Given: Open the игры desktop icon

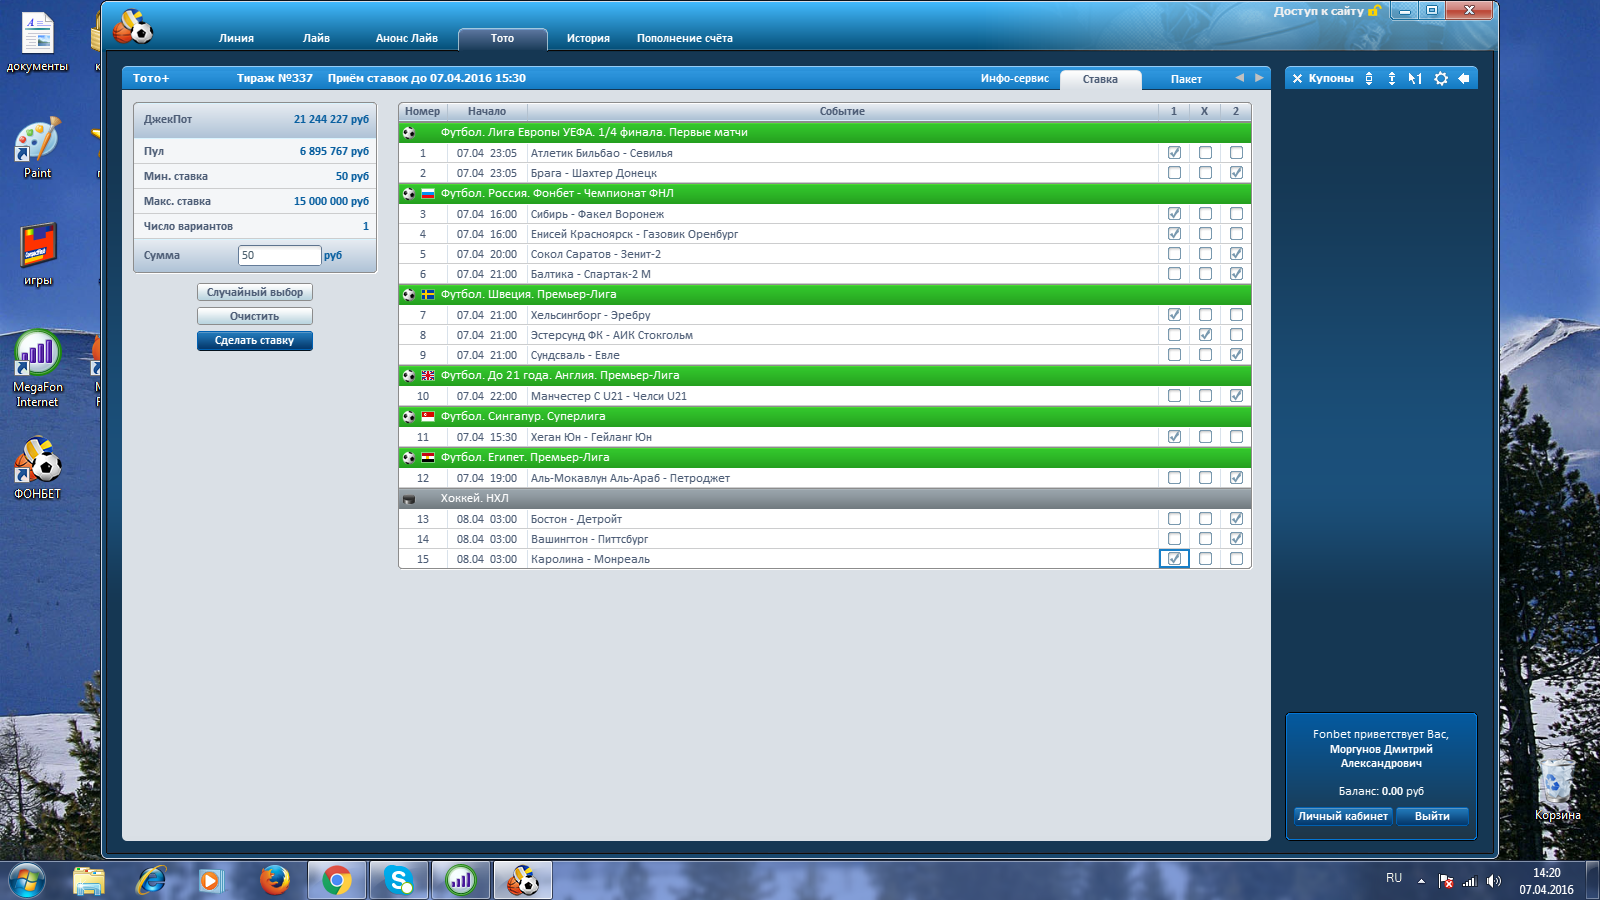Looking at the screenshot, I should [38, 255].
